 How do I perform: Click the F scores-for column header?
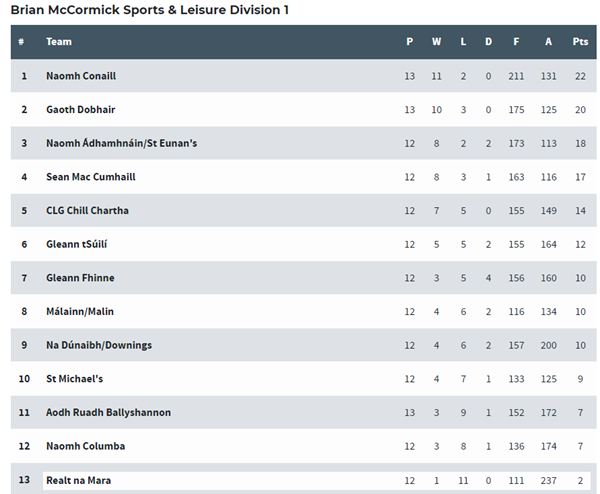pyautogui.click(x=516, y=42)
